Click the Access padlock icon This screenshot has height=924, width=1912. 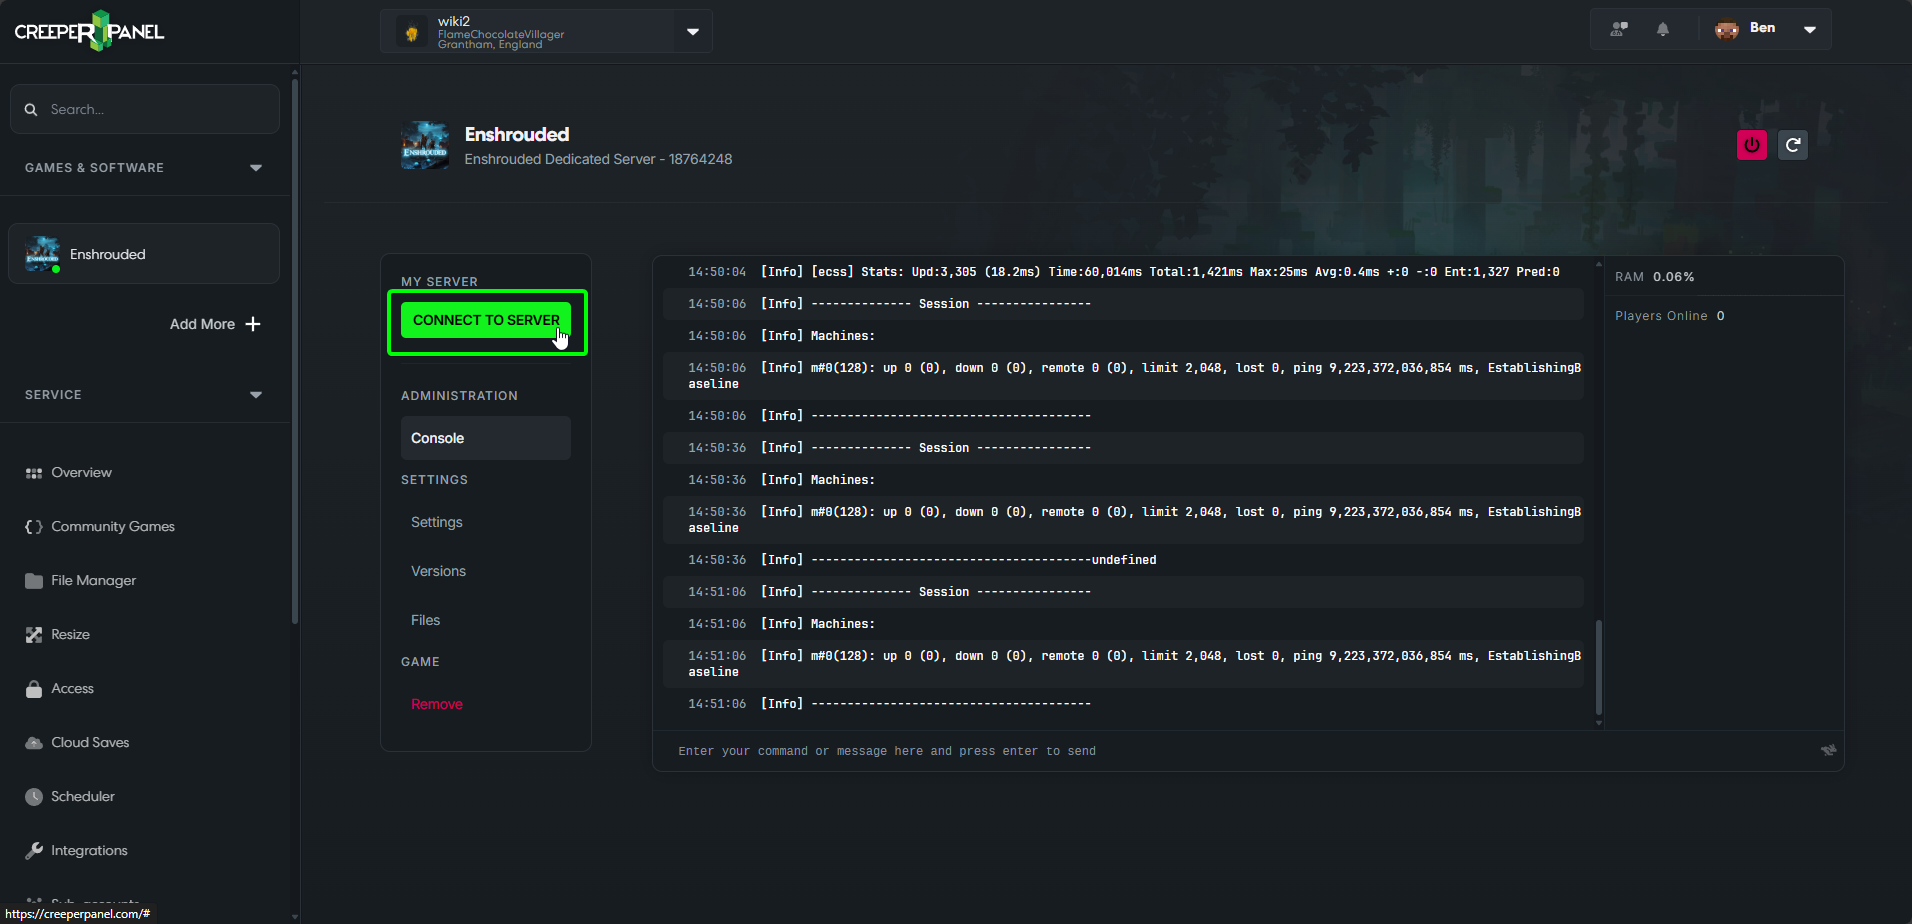(34, 689)
